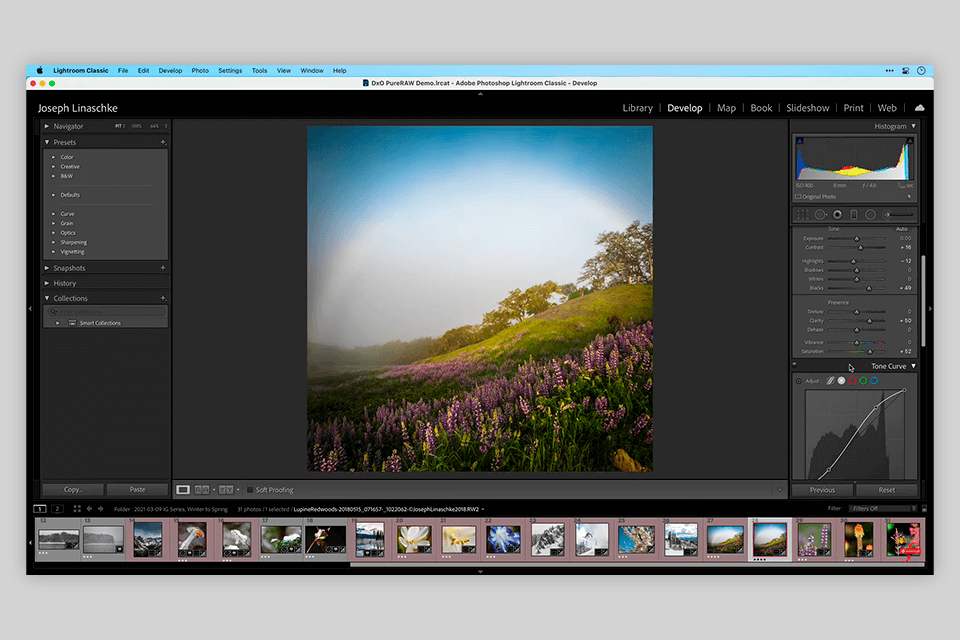Set the Exposure slider handle

pos(857,239)
